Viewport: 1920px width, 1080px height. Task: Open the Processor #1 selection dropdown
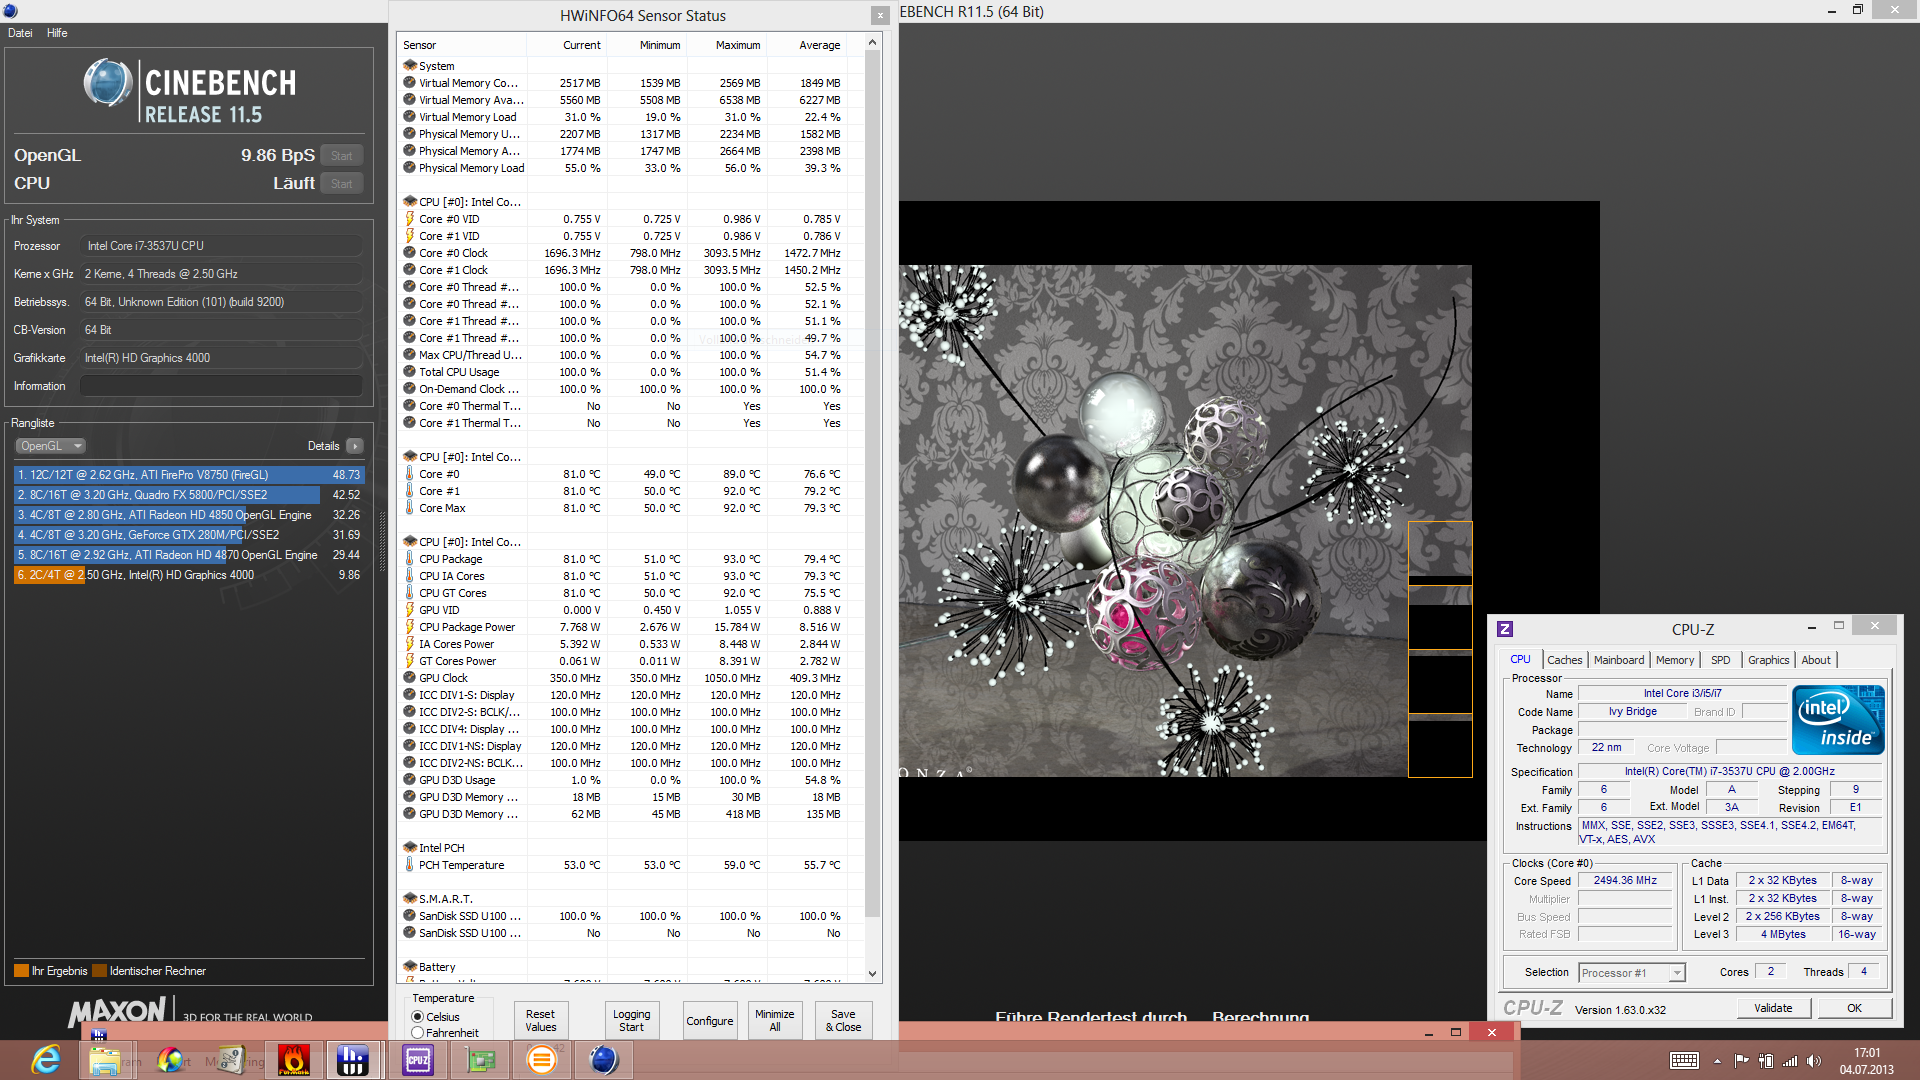tap(1632, 973)
